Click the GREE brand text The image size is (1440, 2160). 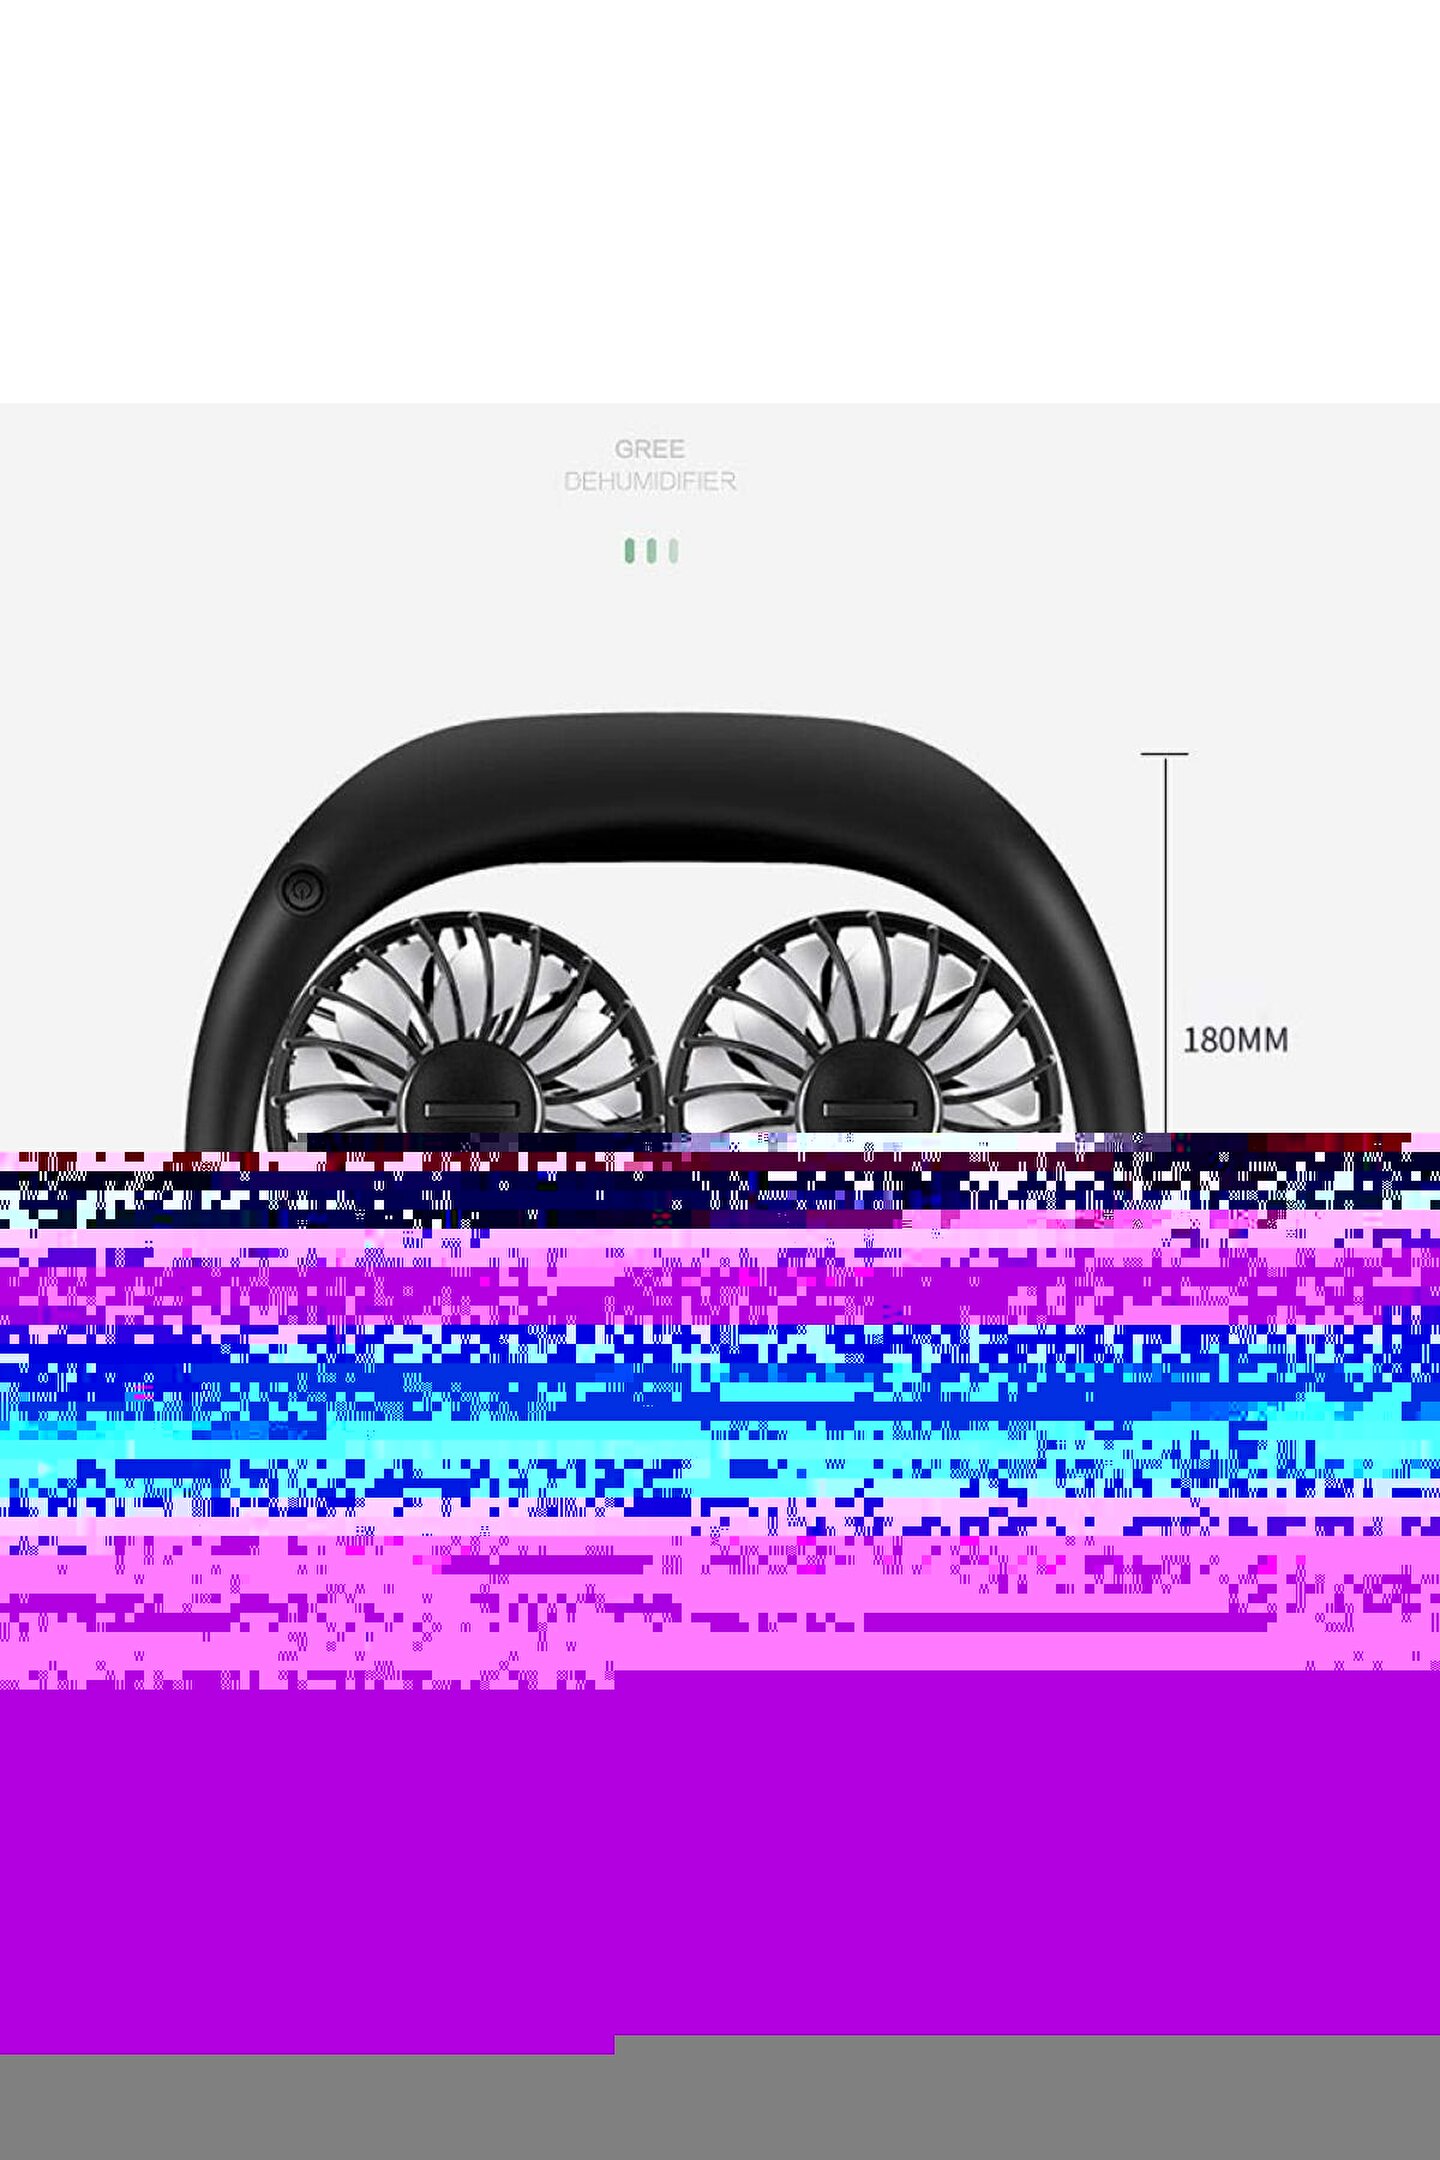click(x=650, y=449)
